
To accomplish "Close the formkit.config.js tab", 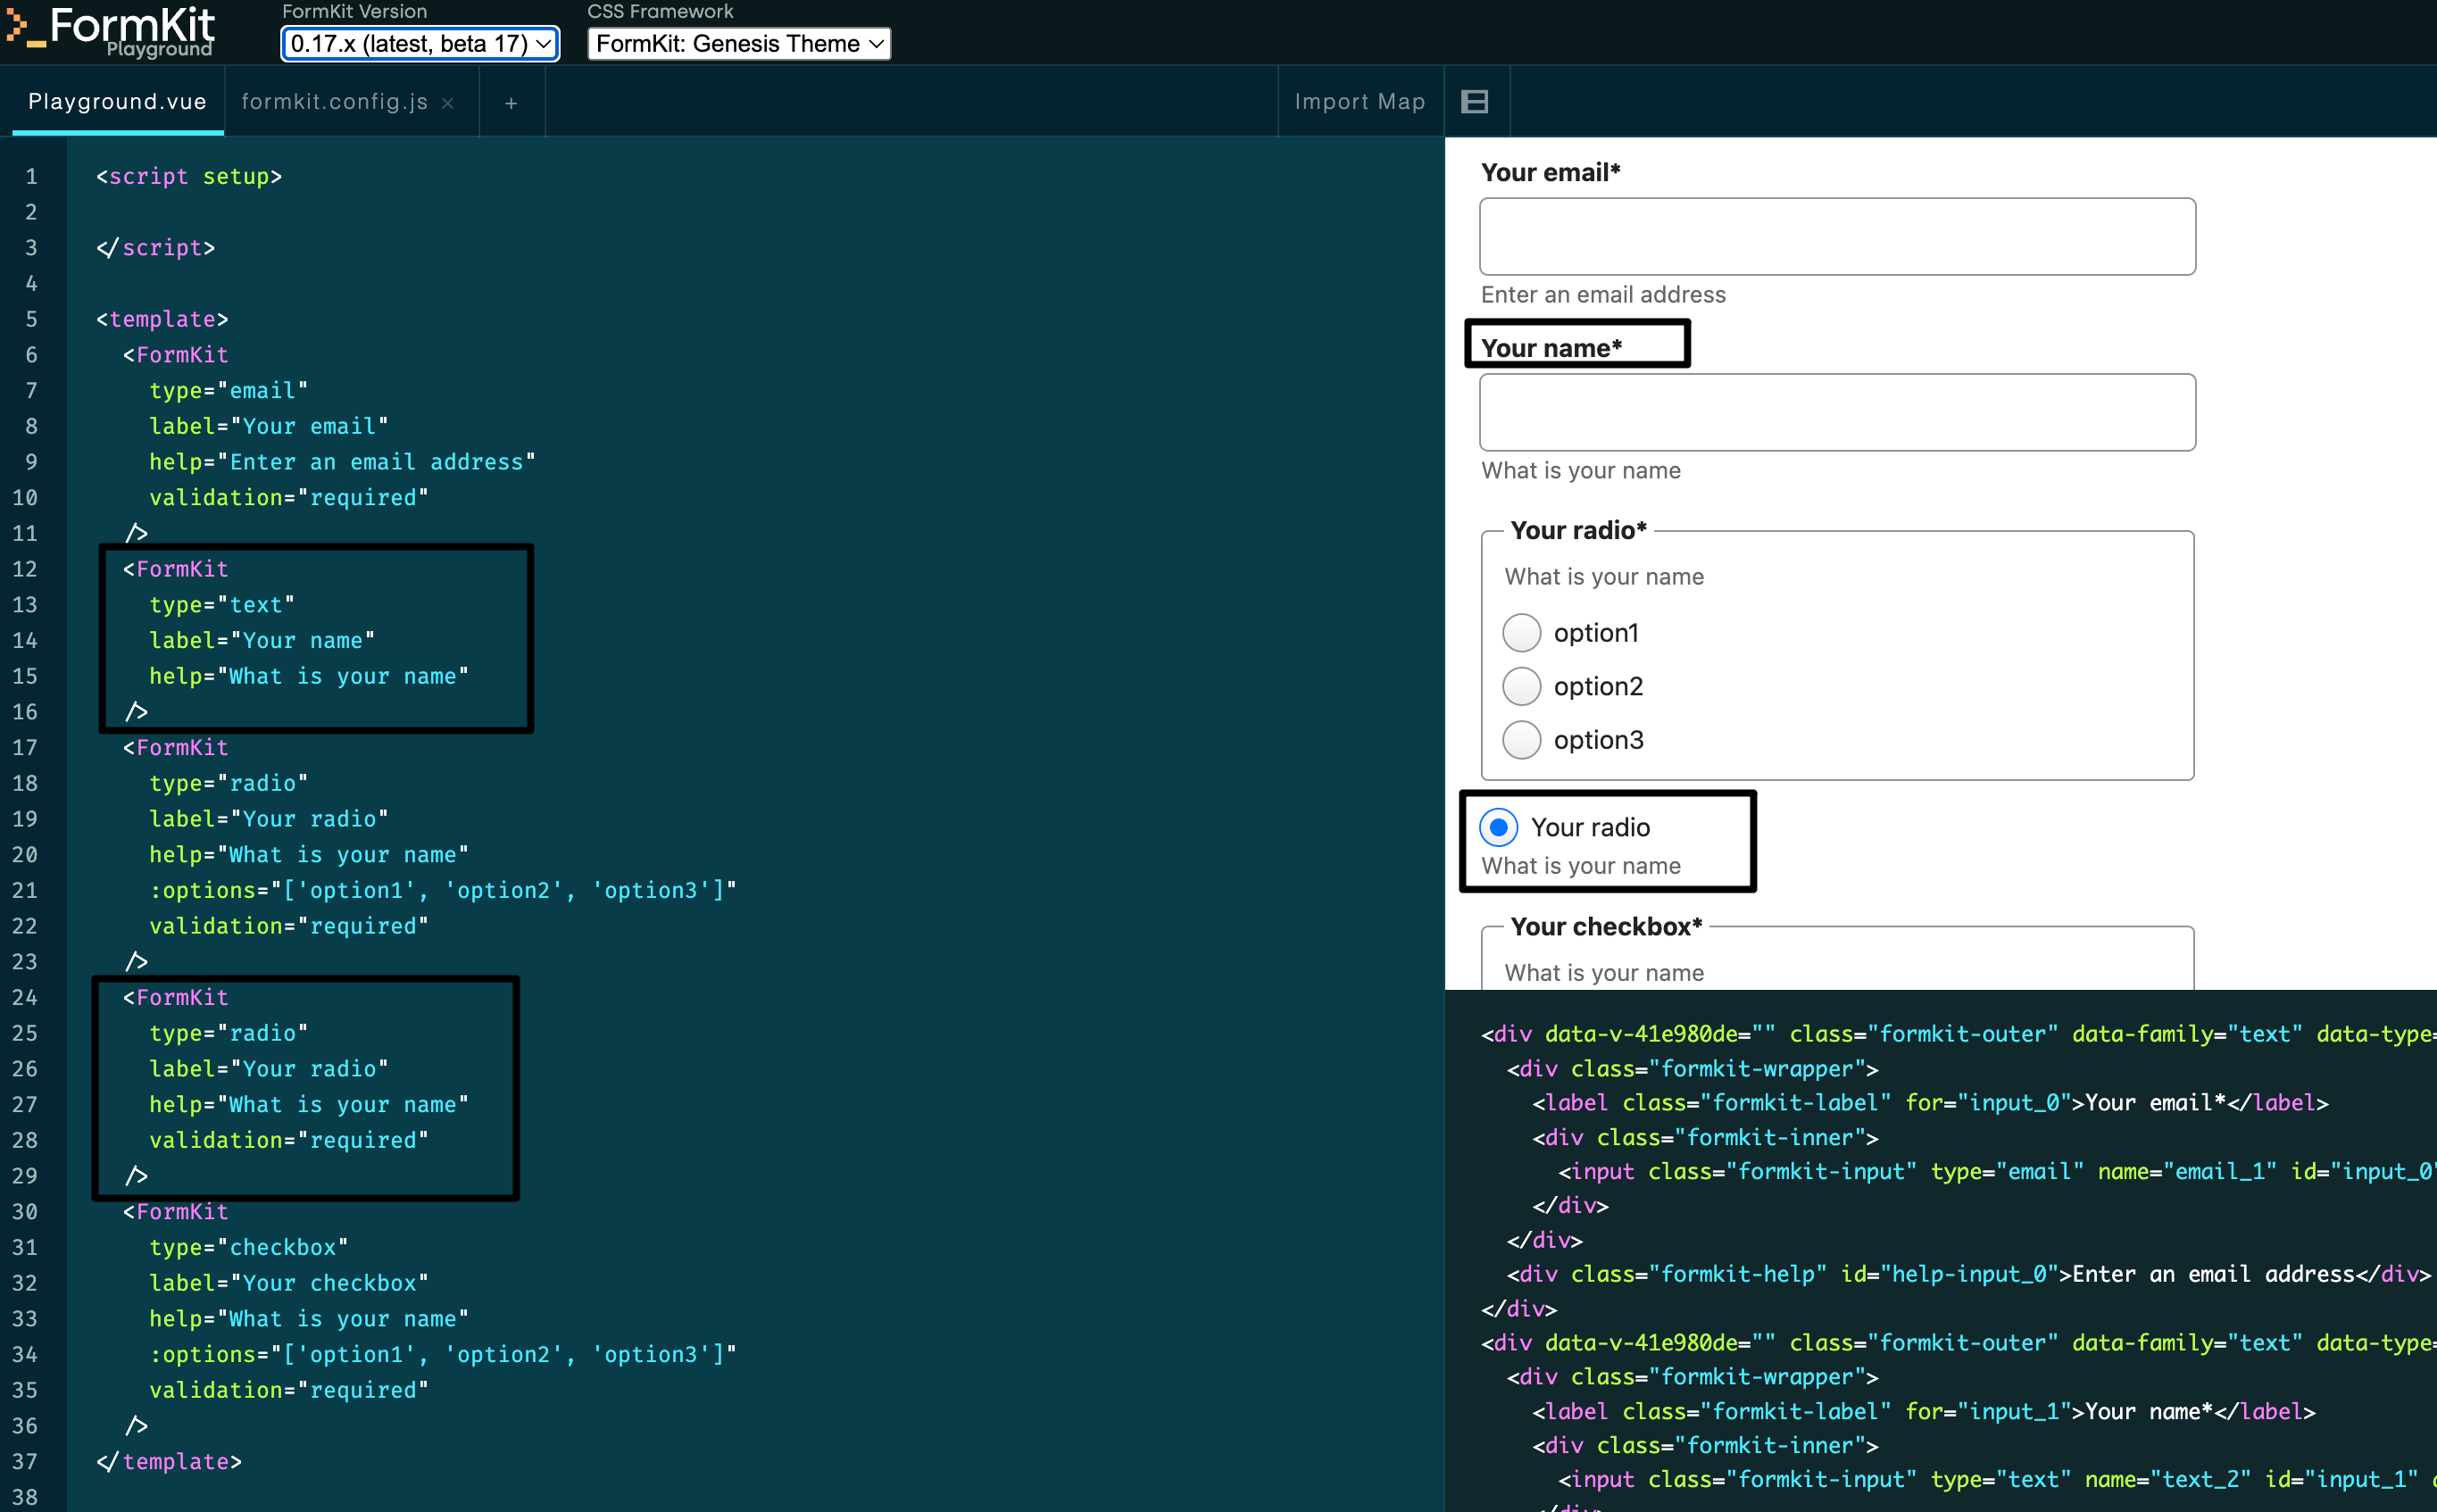I will pyautogui.click(x=448, y=101).
